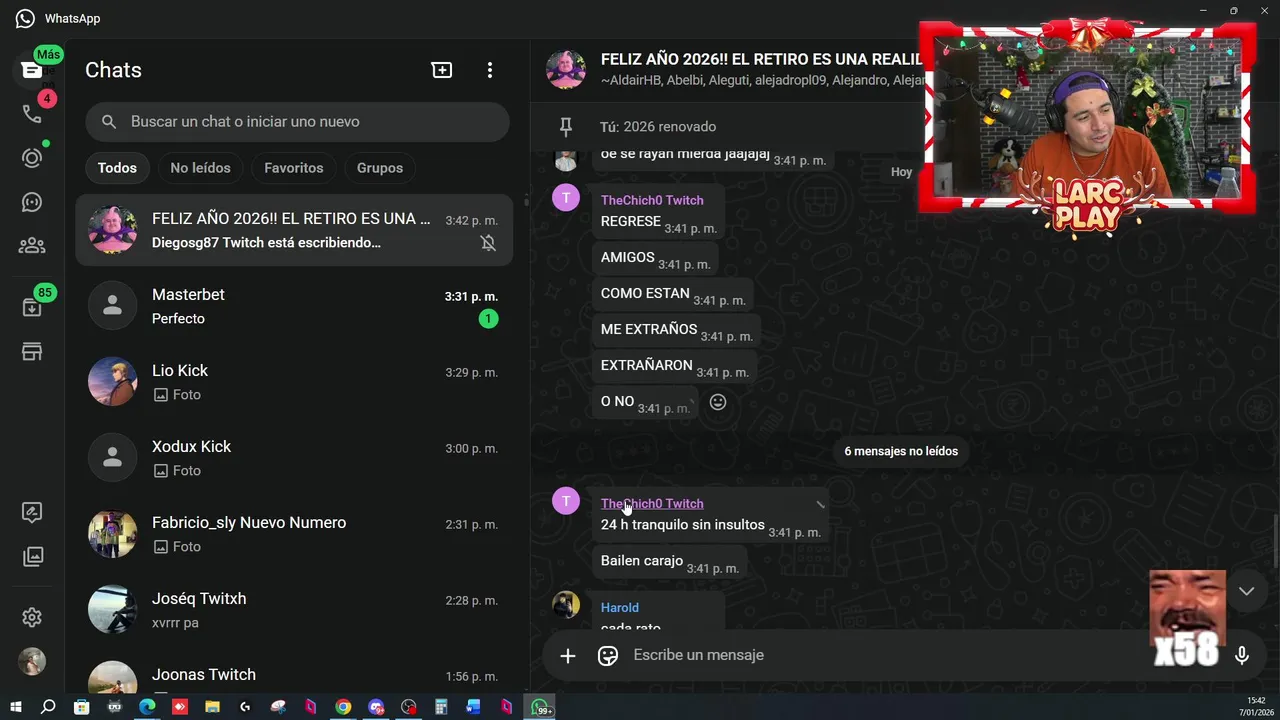Open Harold's avatar in chat
Viewport: 1280px width, 720px height.
point(566,605)
